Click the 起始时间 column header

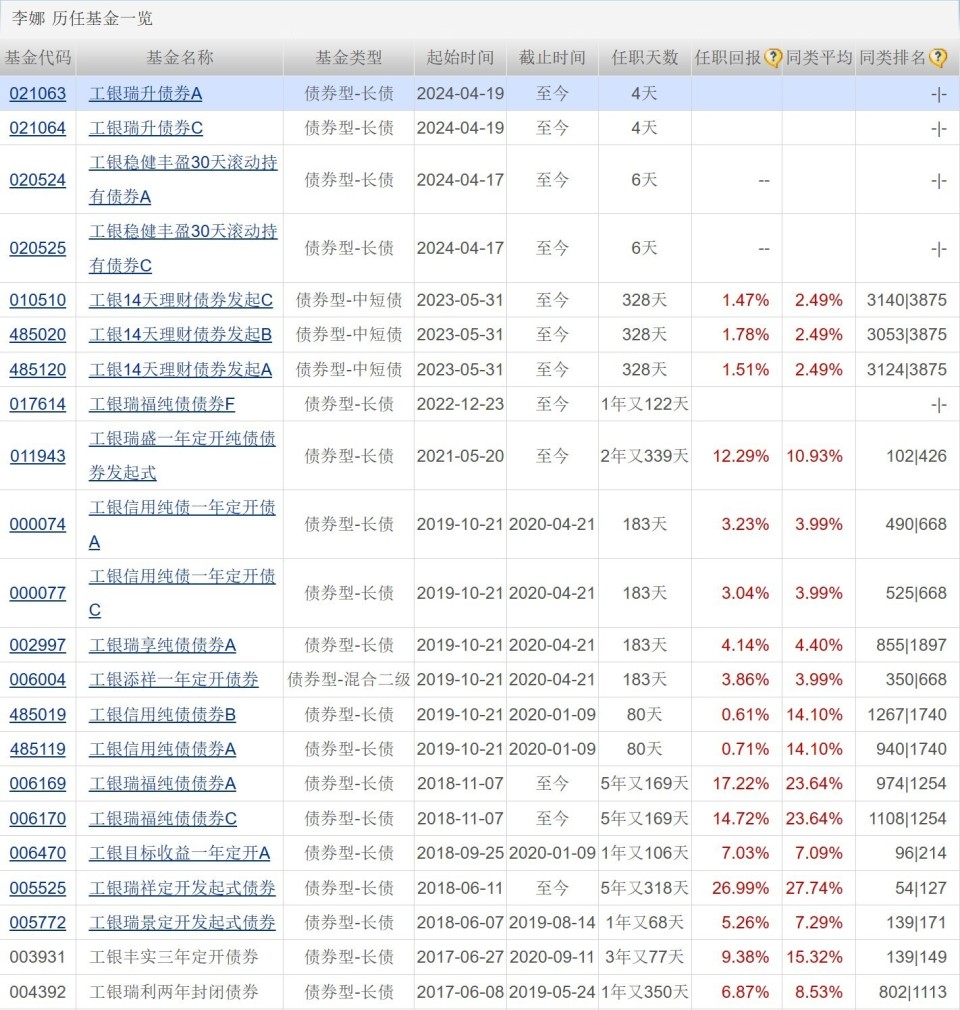[460, 58]
